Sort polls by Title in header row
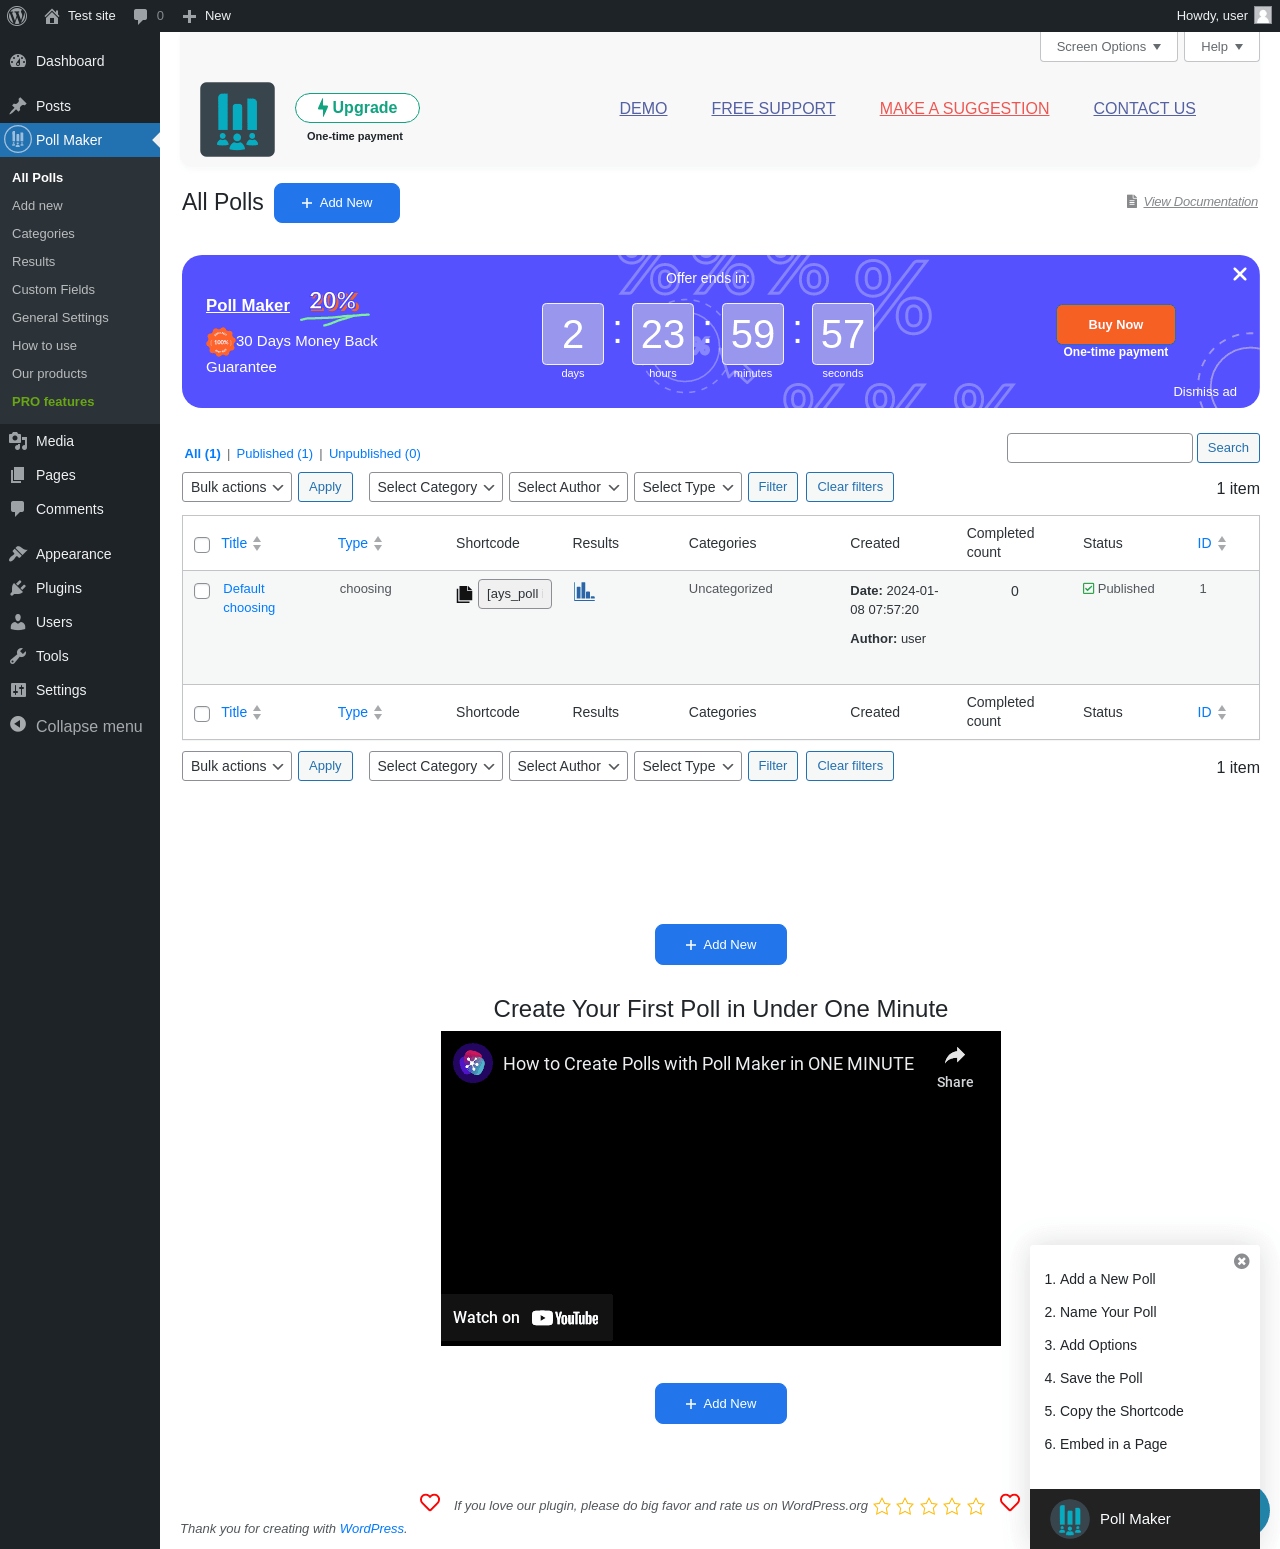The height and width of the screenshot is (1549, 1280). 241,543
